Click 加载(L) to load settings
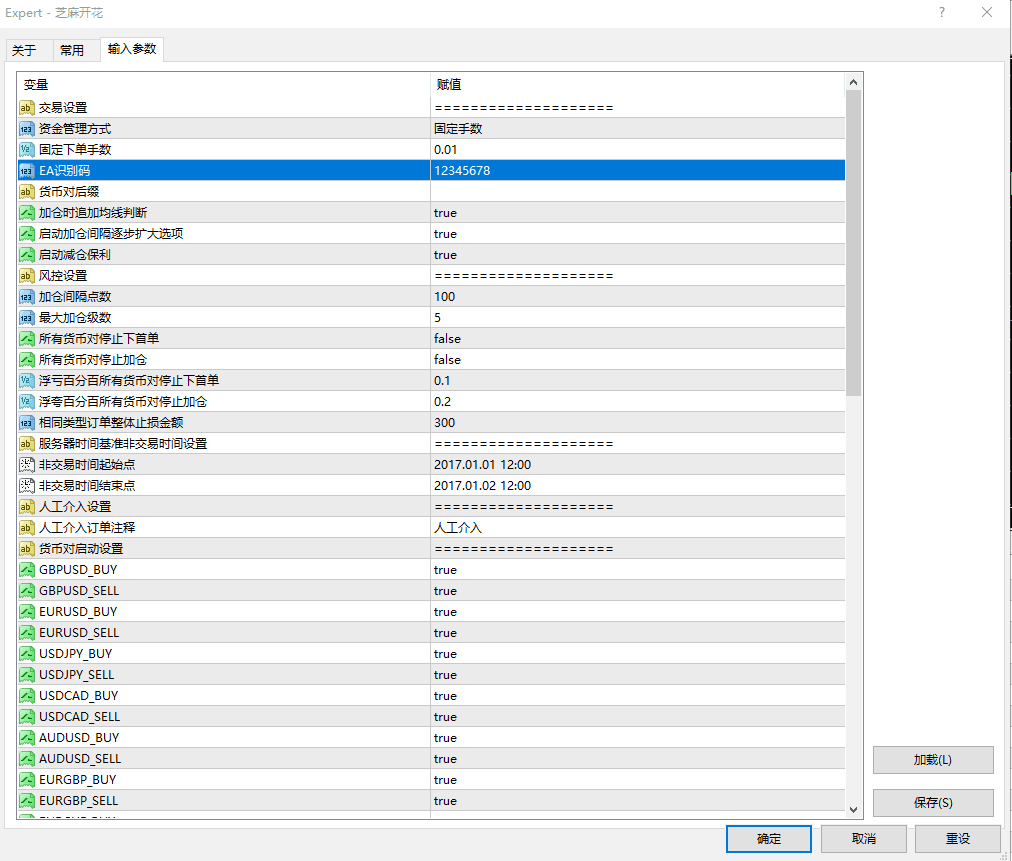 [x=933, y=760]
